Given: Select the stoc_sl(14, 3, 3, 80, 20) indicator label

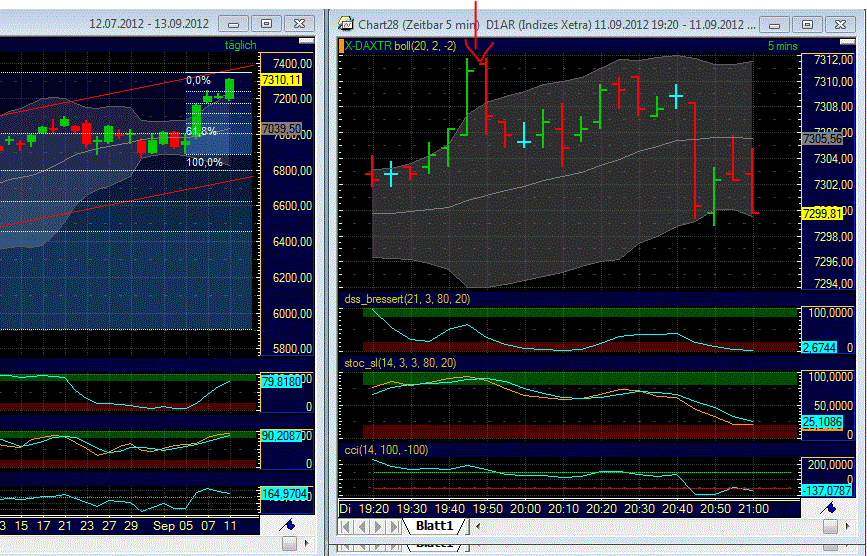Looking at the screenshot, I should pos(400,363).
